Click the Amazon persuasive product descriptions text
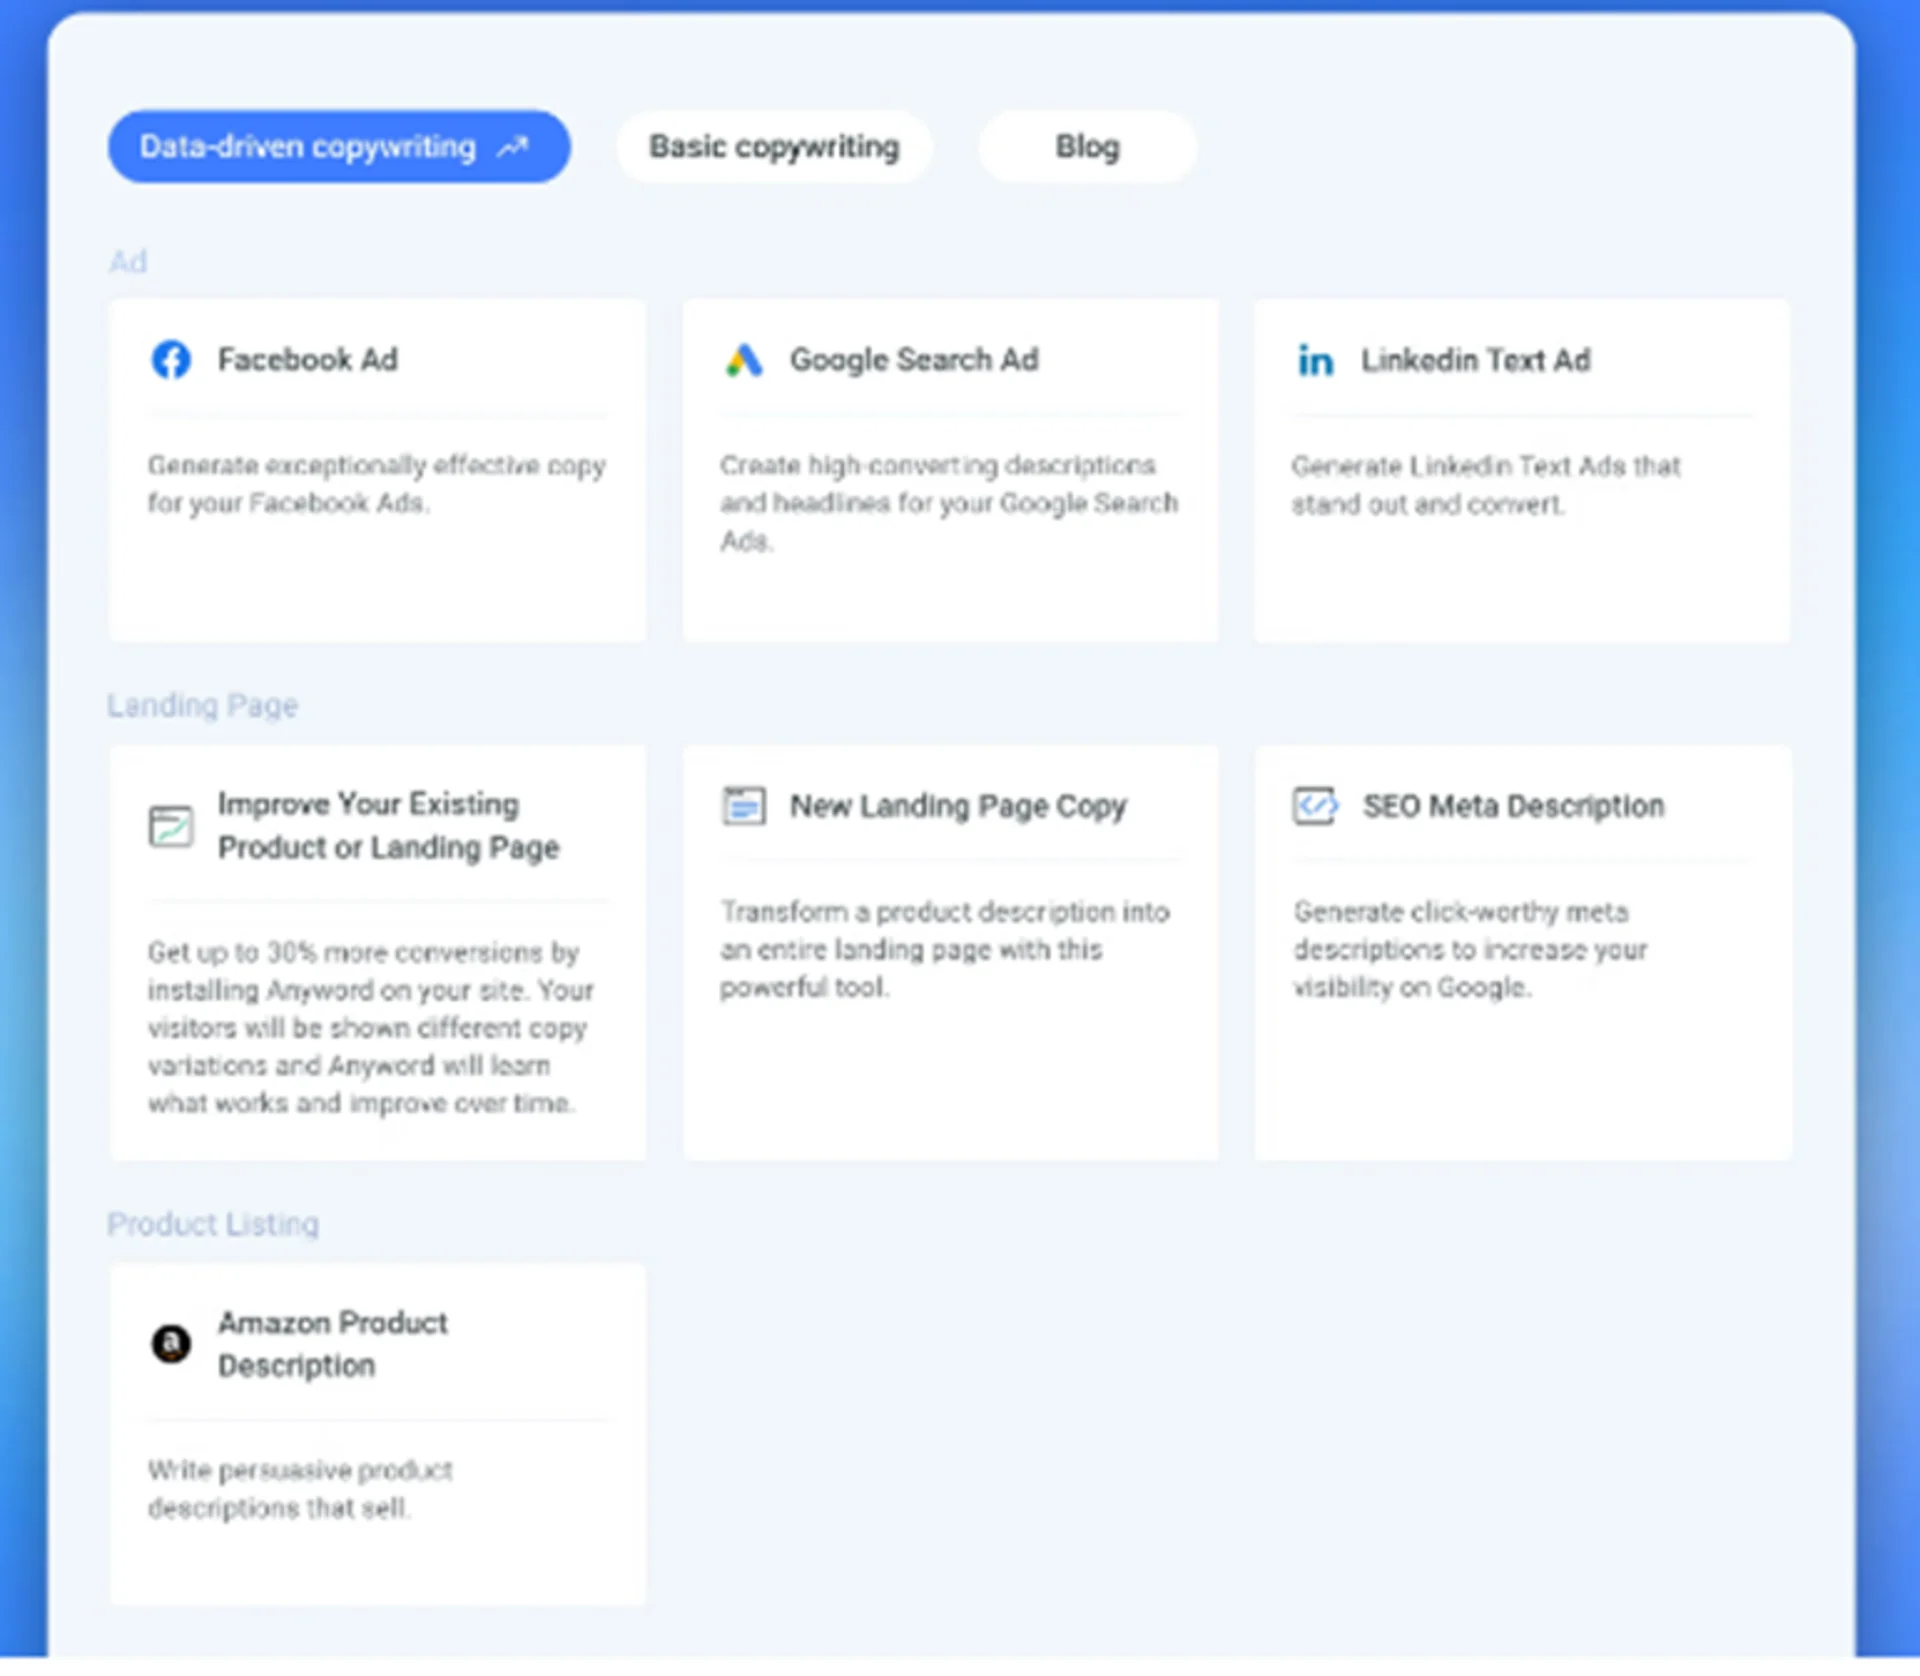Viewport: 1920px width, 1676px height. 300,1489
